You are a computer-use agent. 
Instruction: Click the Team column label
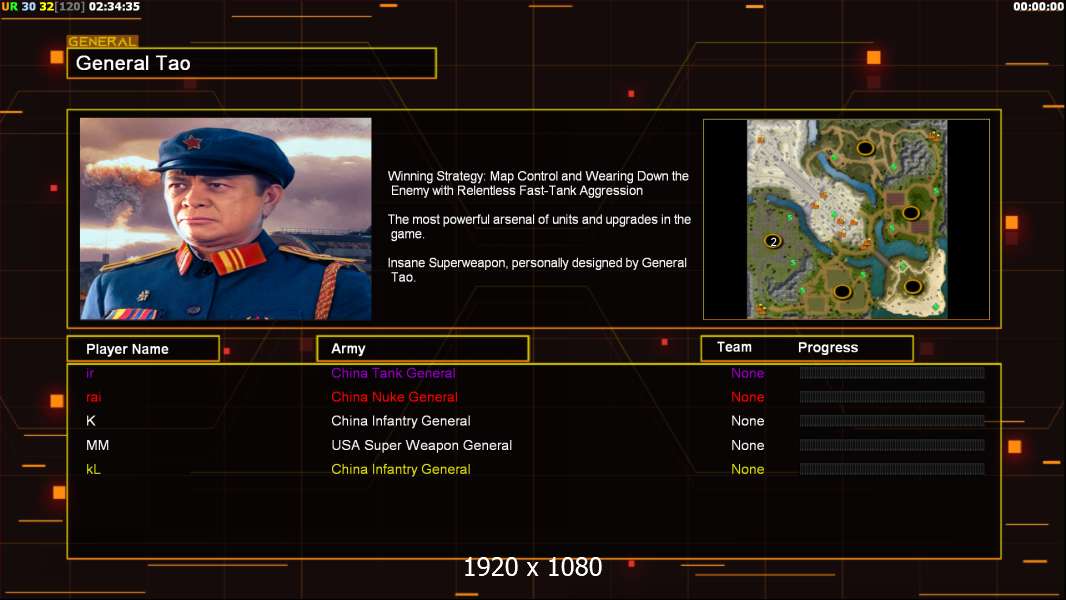tap(734, 347)
